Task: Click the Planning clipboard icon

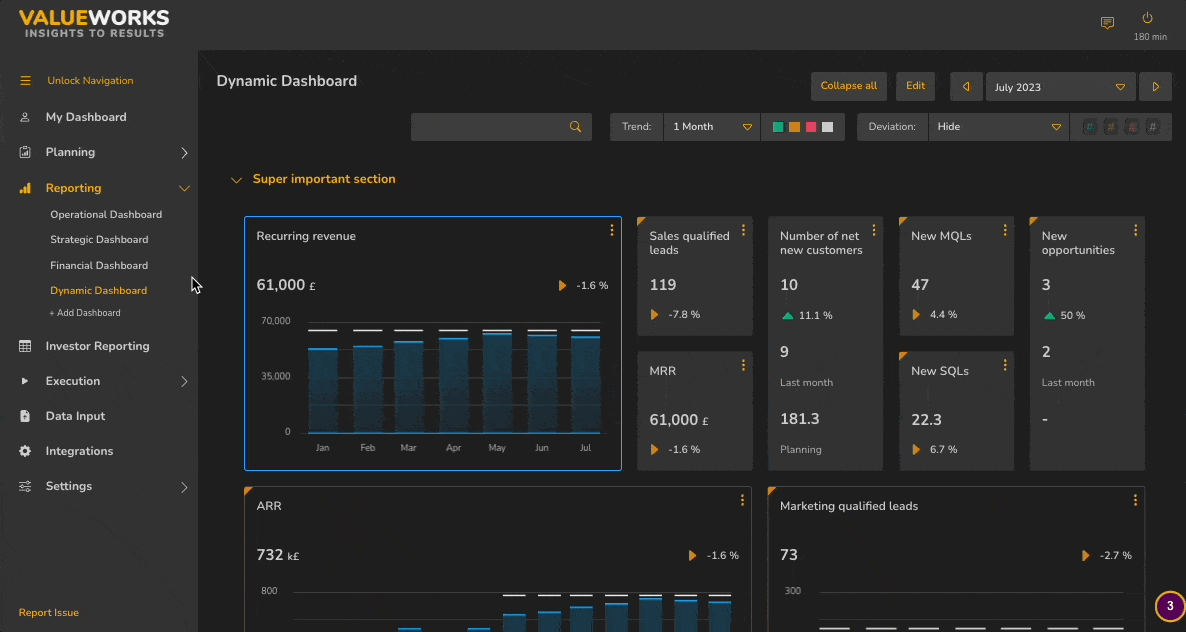Action: click(25, 152)
